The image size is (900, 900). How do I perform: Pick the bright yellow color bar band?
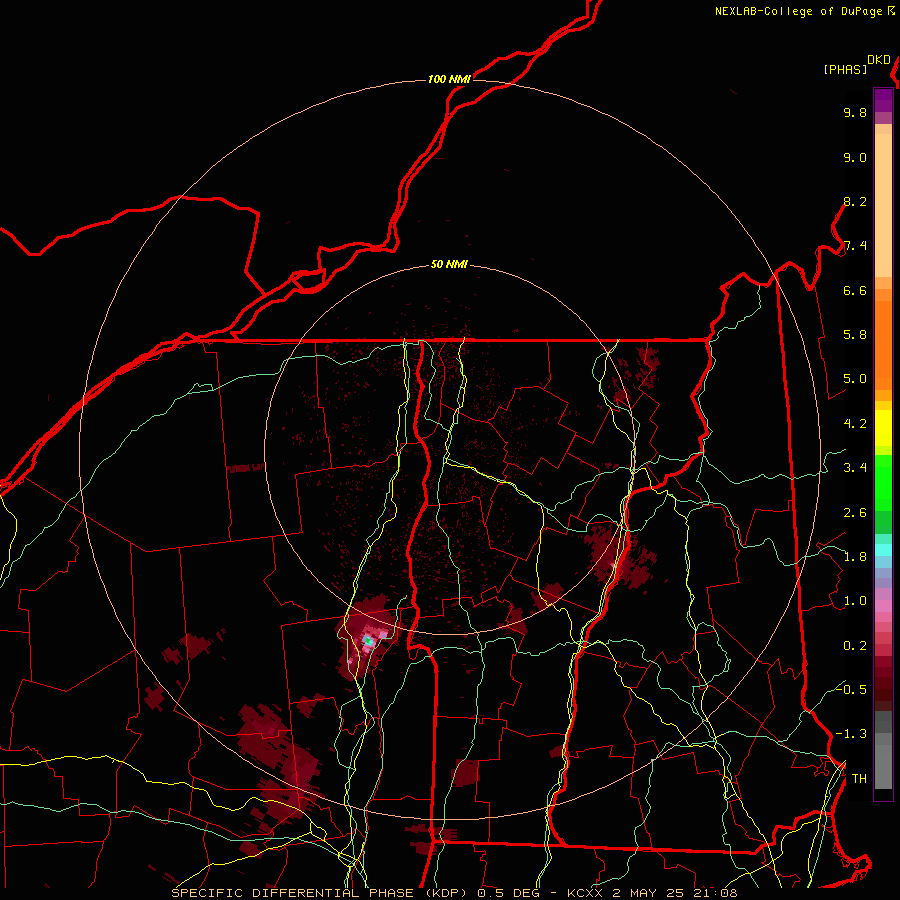[883, 428]
